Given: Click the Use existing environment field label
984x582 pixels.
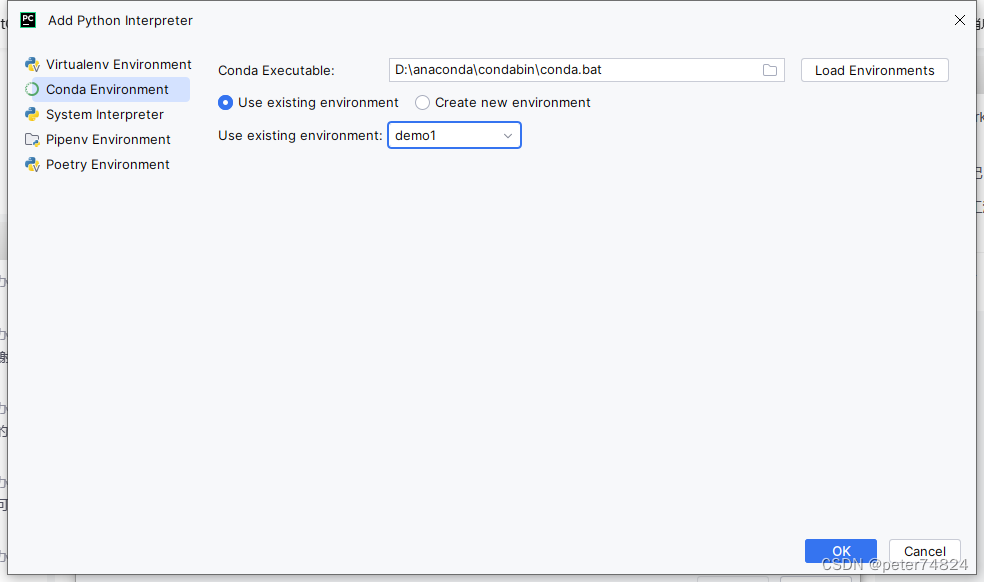Looking at the screenshot, I should [300, 136].
